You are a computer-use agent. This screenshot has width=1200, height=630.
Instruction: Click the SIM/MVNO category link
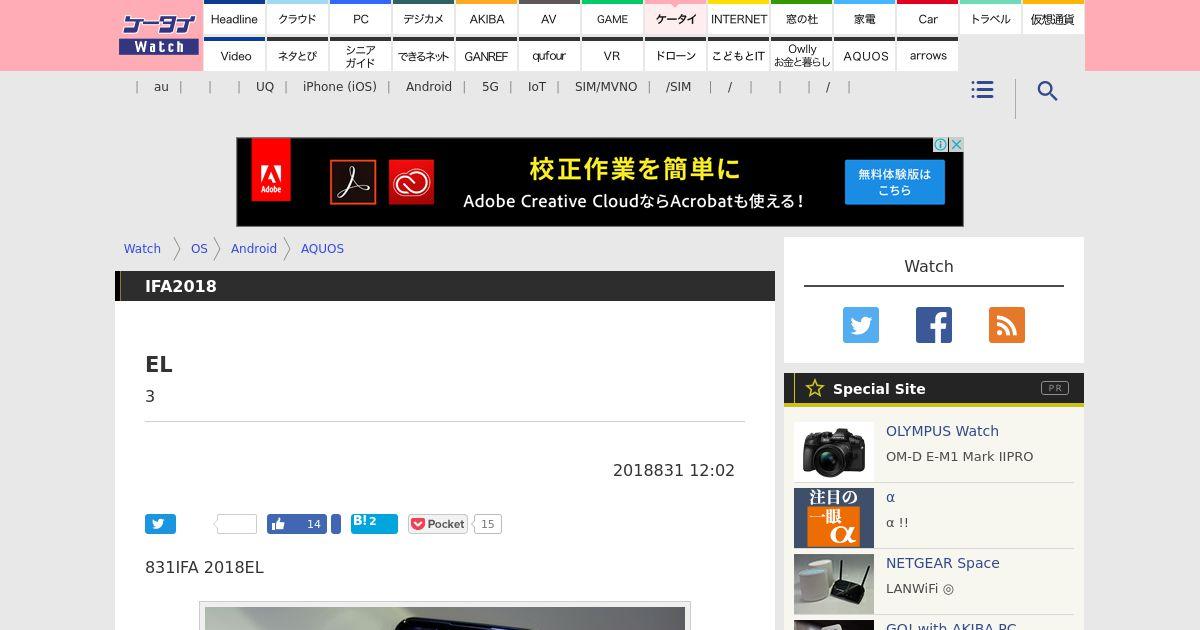(x=606, y=87)
